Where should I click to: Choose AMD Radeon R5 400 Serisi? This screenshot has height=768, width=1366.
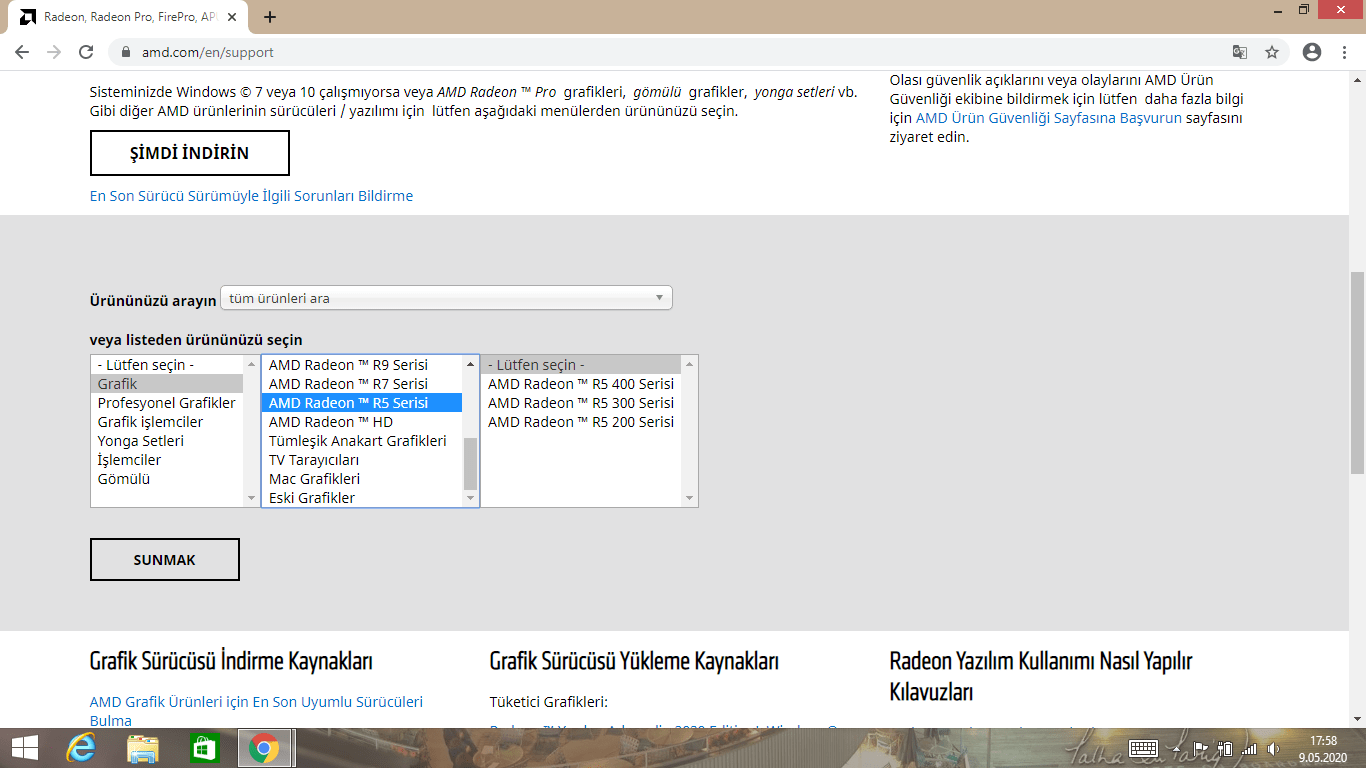[x=581, y=384]
